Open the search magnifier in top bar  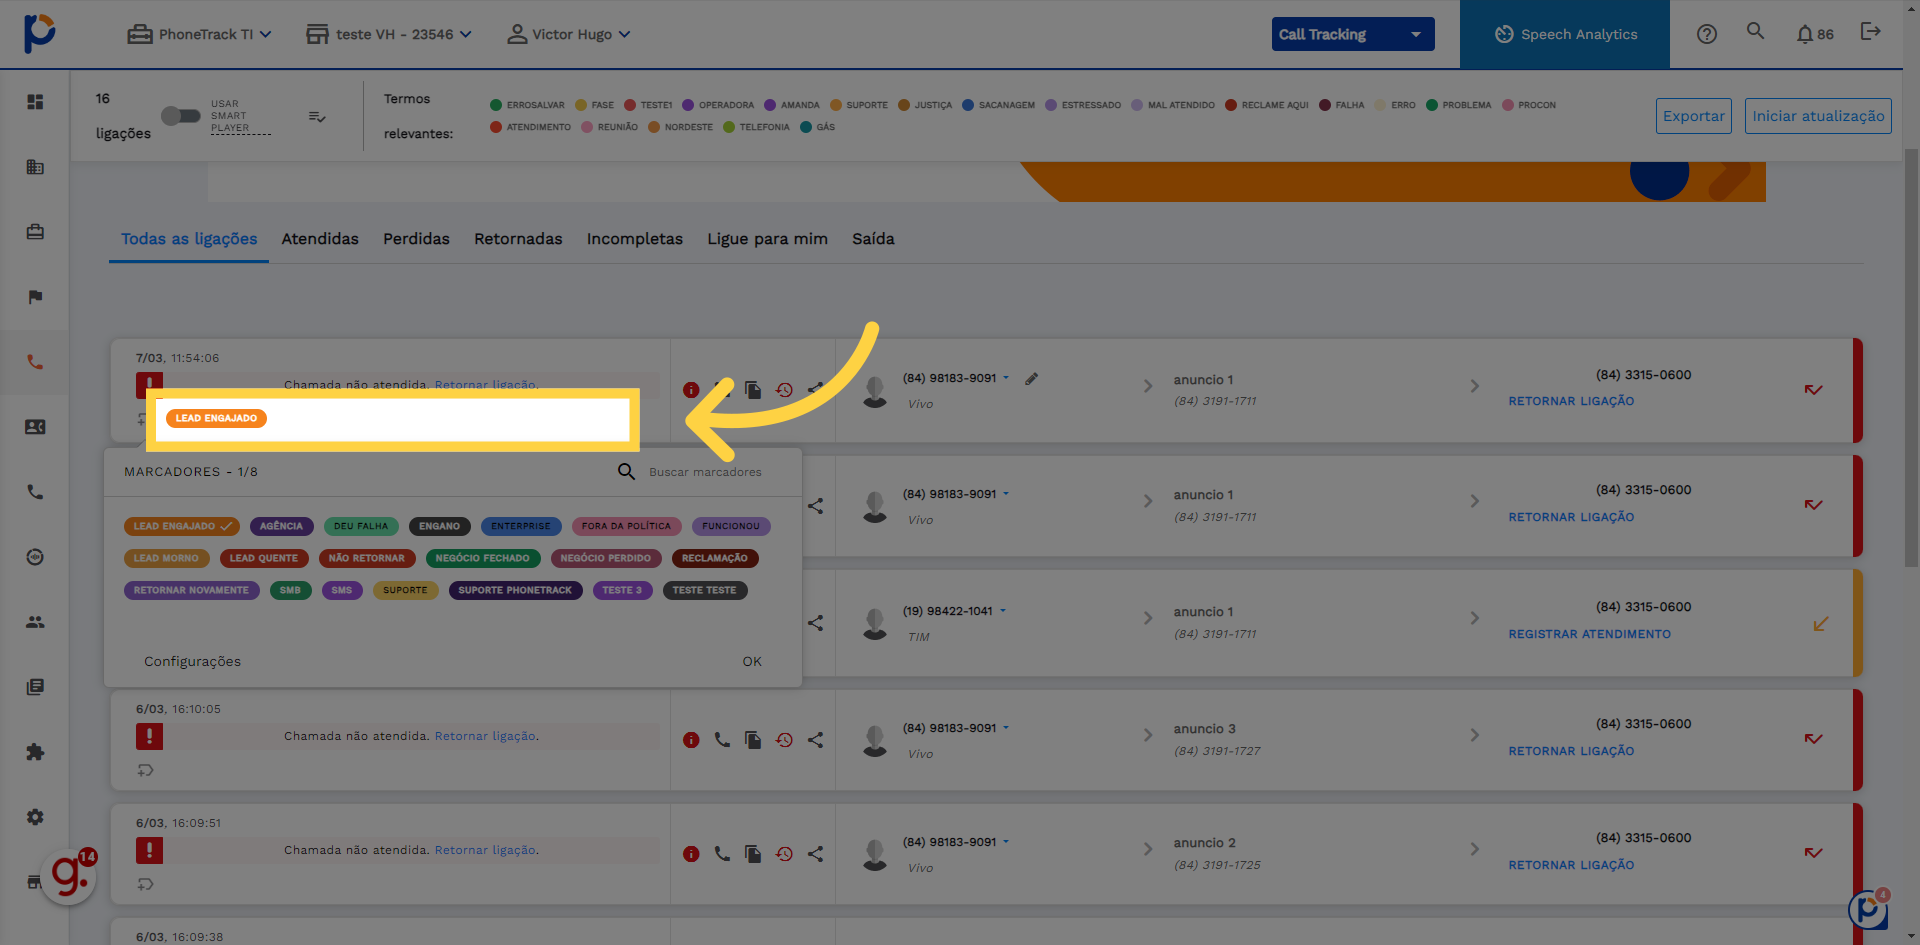pyautogui.click(x=1755, y=31)
